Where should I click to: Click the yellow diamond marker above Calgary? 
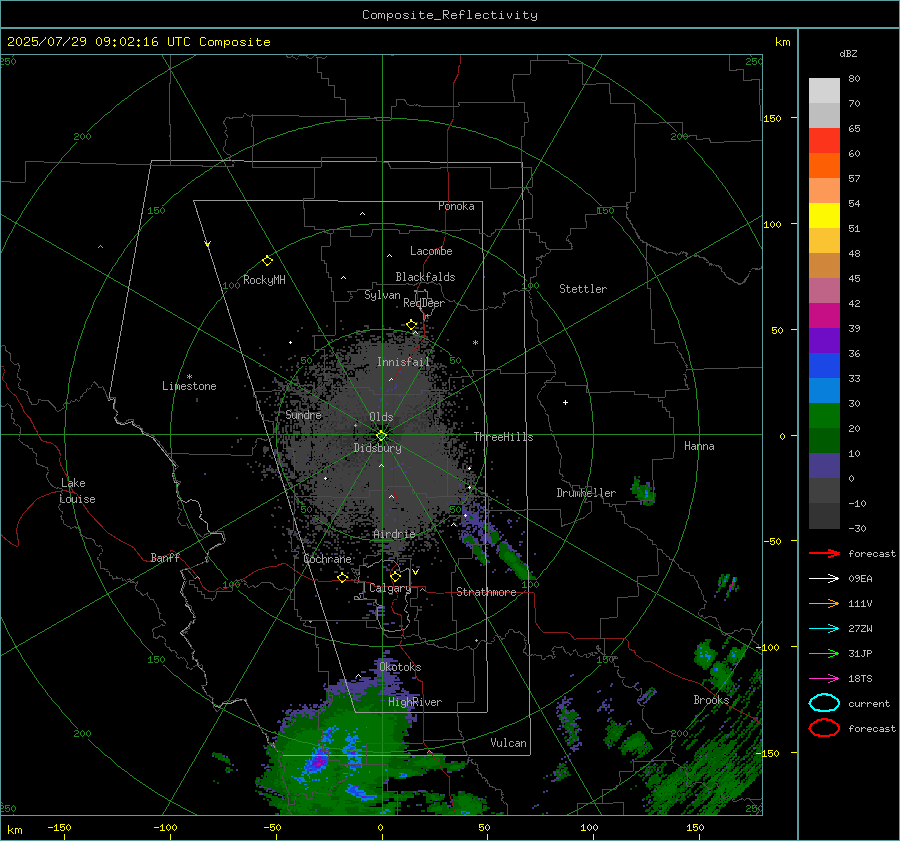coord(395,576)
